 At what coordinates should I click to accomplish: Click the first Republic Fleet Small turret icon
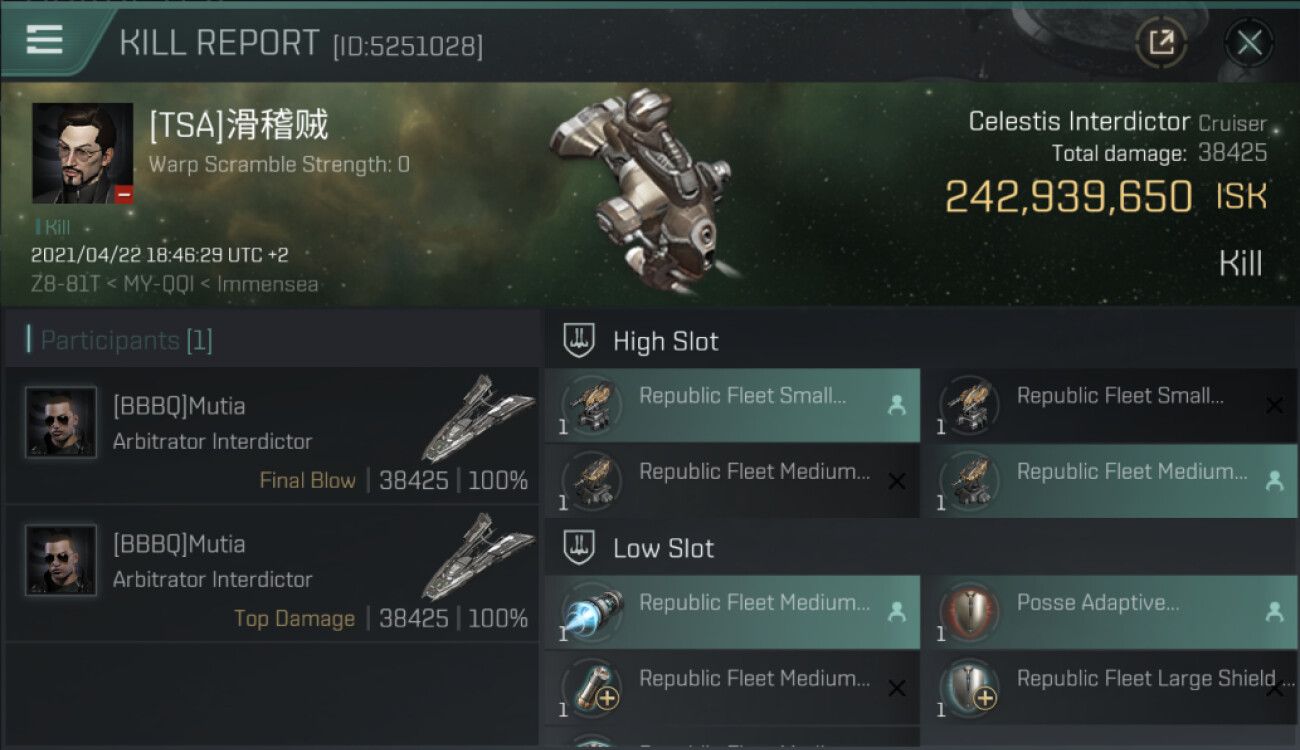[x=592, y=404]
